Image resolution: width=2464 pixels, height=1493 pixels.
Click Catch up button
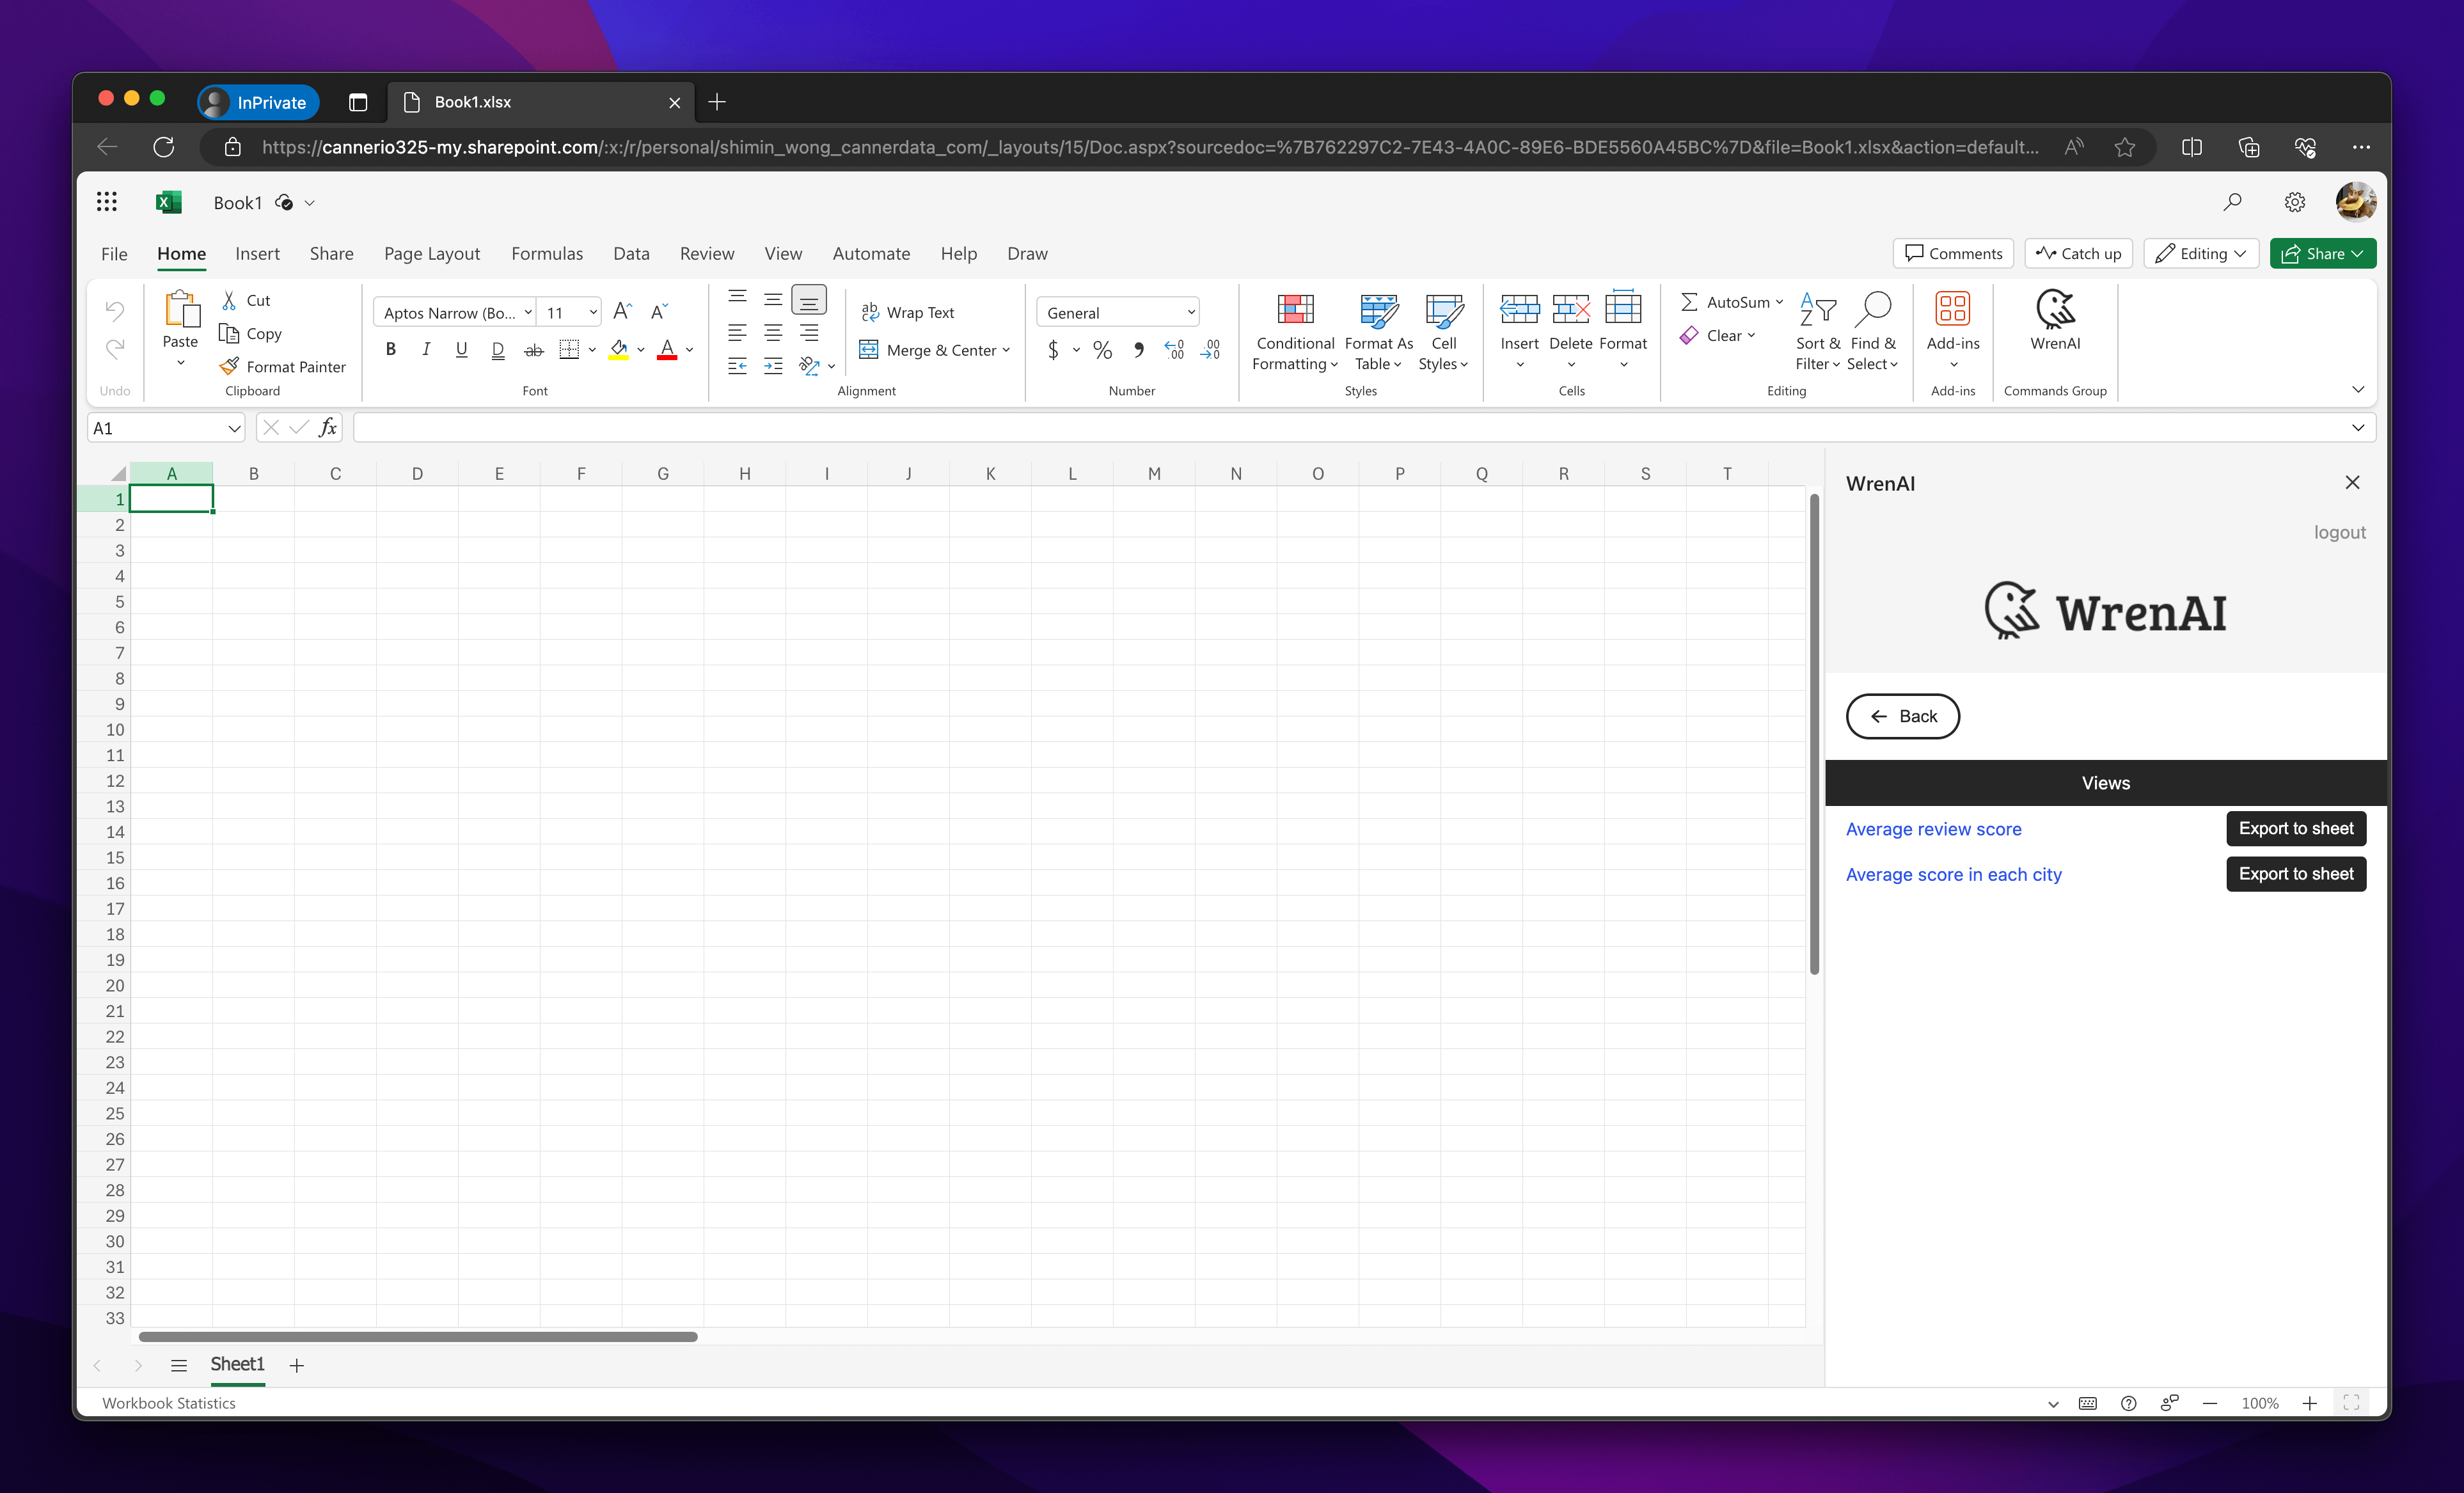point(2079,253)
